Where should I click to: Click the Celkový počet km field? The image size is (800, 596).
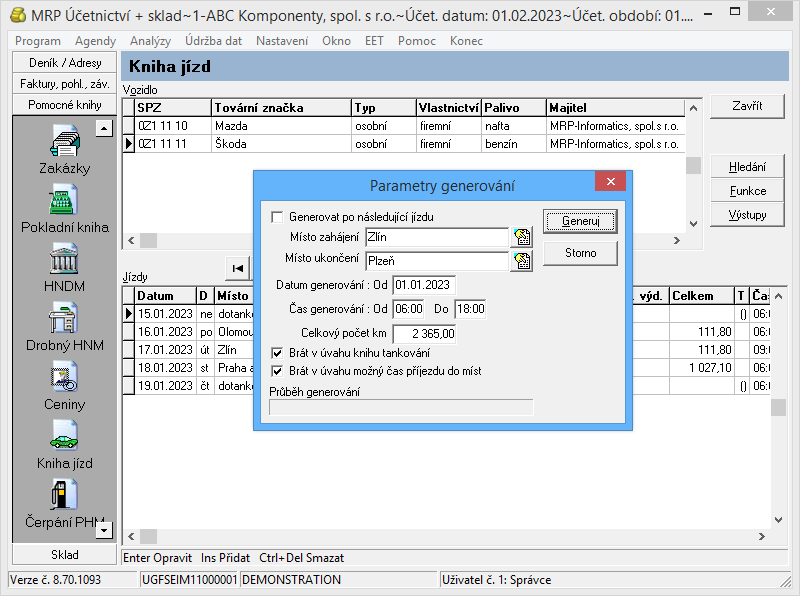[x=425, y=334]
